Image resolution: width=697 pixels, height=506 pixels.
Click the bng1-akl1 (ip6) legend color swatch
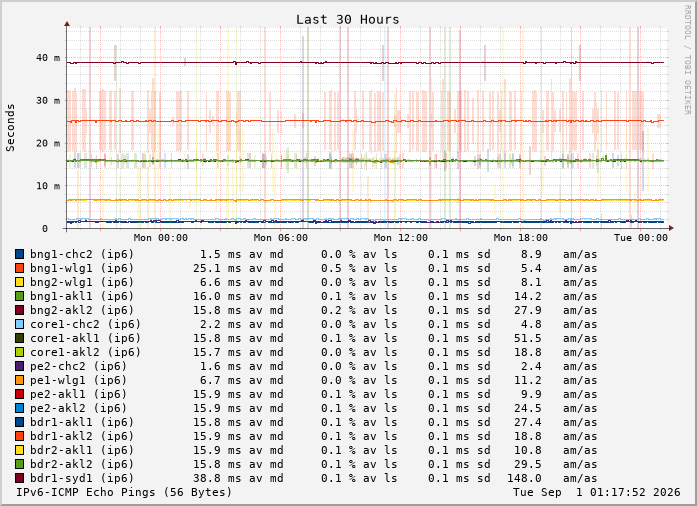point(20,296)
